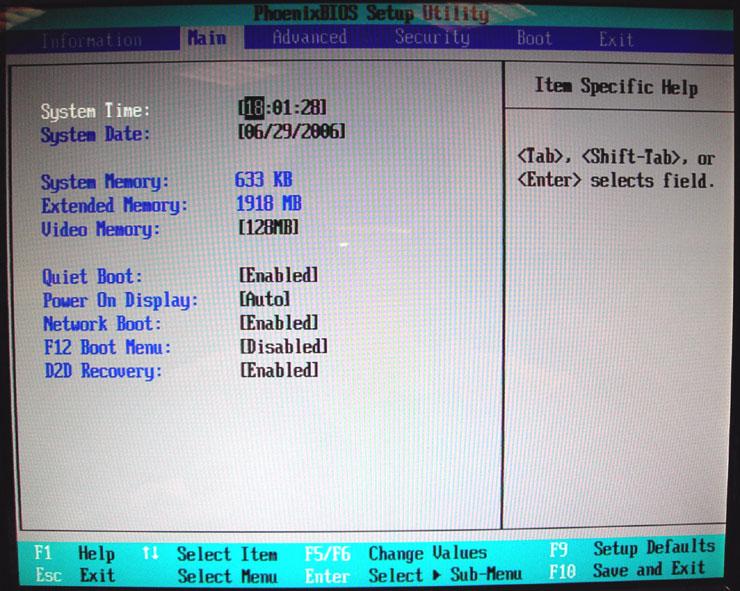Click the System Memory label
740x591 pixels.
105,182
